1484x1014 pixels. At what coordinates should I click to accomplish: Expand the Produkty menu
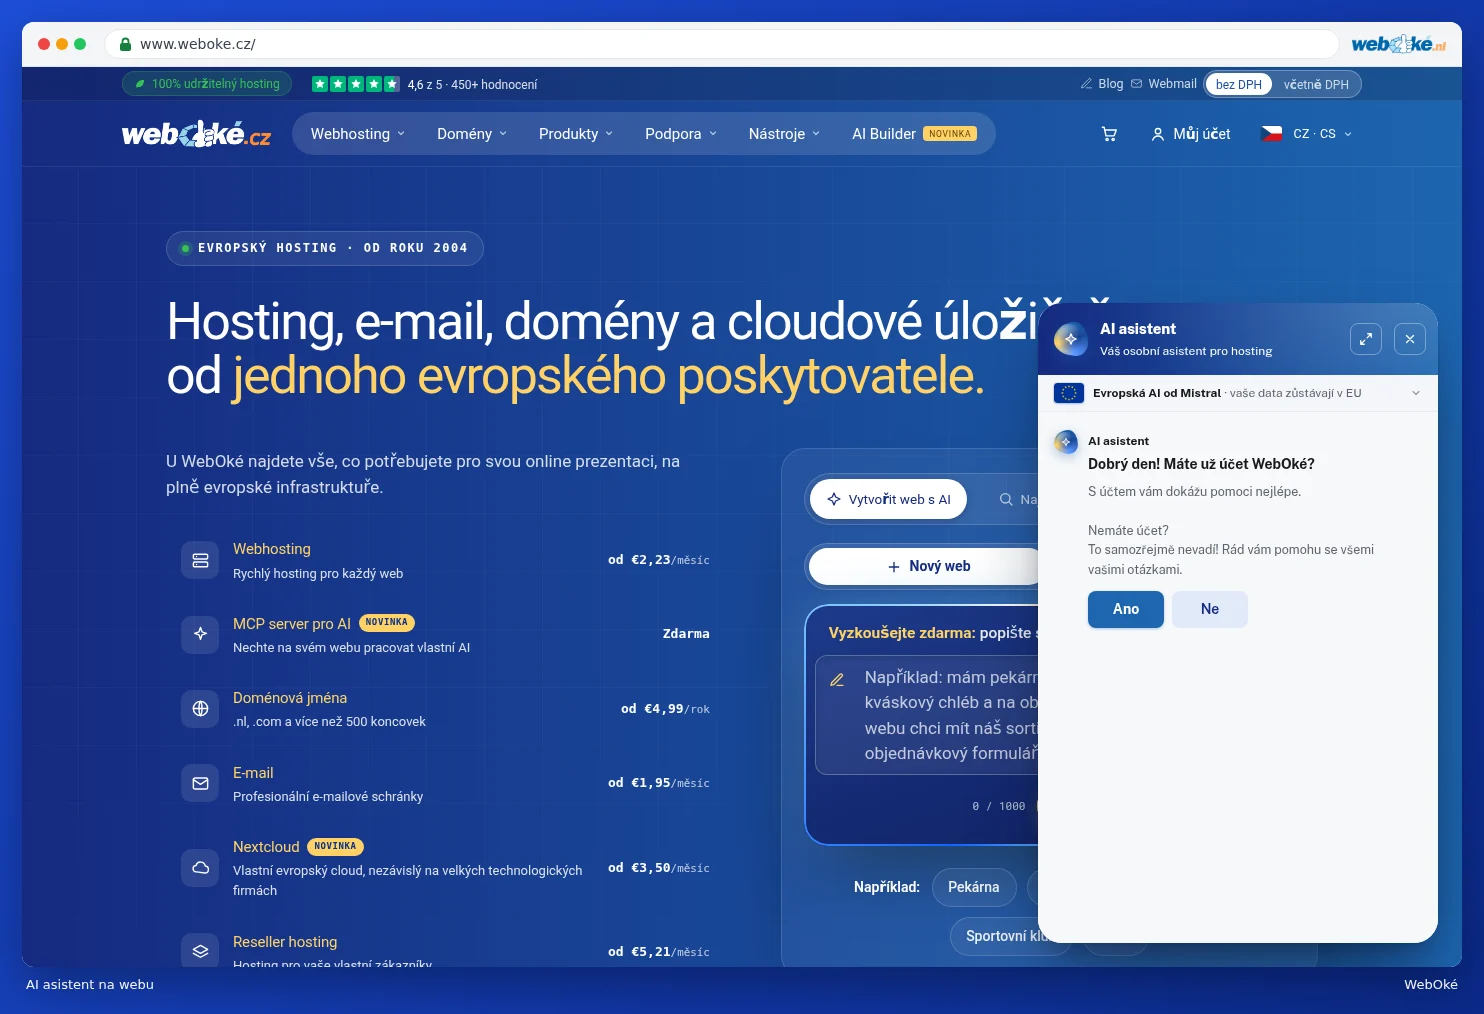pyautogui.click(x=576, y=134)
